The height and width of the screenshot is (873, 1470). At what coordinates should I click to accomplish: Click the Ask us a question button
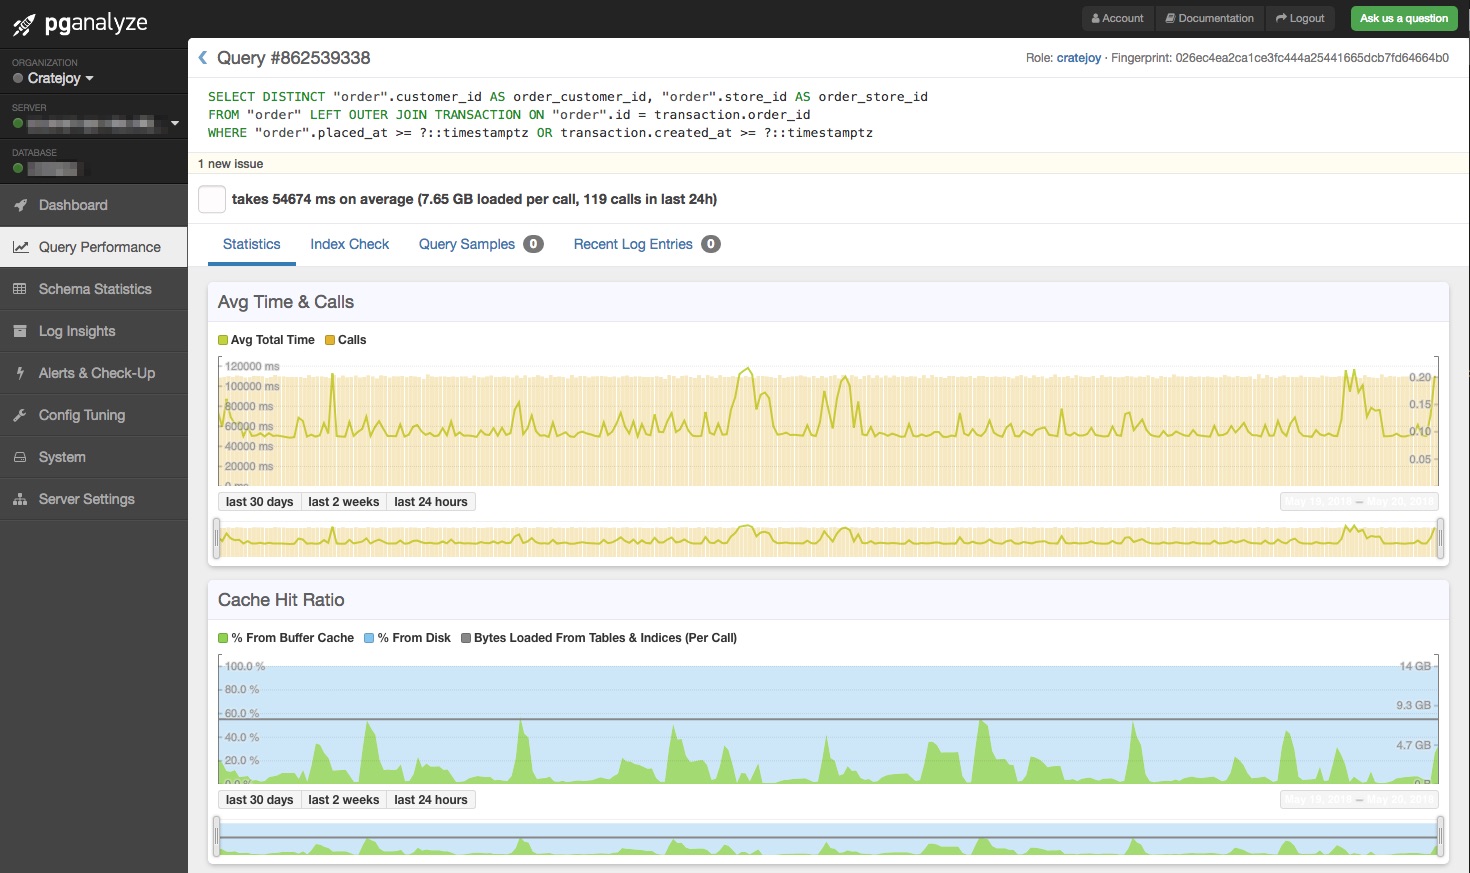tap(1404, 18)
